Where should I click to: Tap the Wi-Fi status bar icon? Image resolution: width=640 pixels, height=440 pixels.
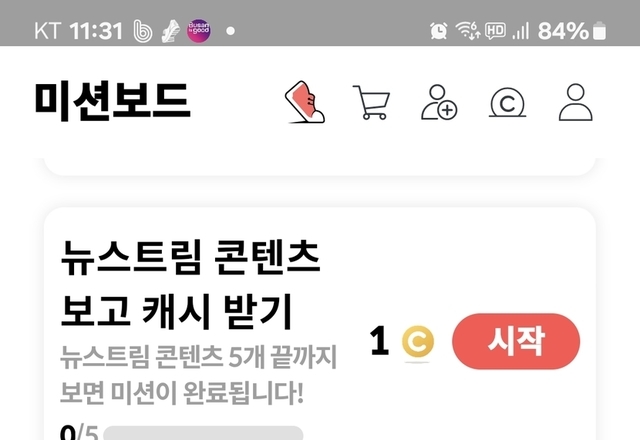467,31
